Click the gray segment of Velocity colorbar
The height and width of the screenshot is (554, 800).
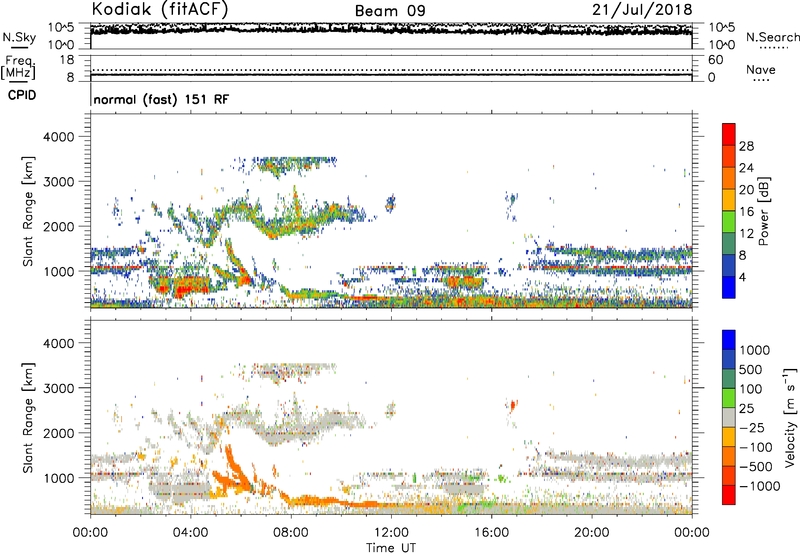tap(729, 417)
